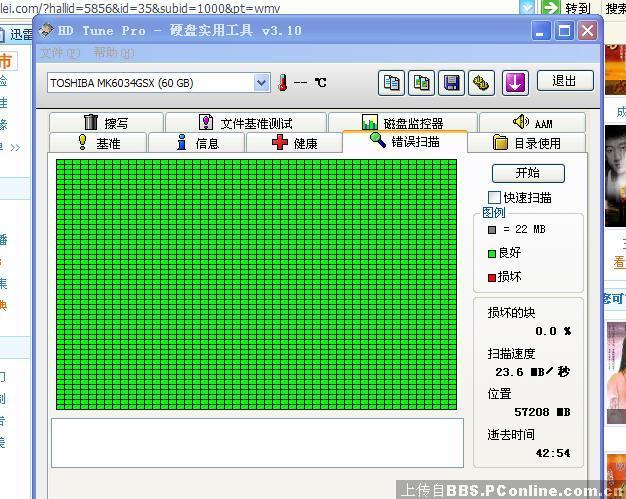Switch to the 文件基准测试 tab
The width and height of the screenshot is (626, 499).
(x=246, y=123)
